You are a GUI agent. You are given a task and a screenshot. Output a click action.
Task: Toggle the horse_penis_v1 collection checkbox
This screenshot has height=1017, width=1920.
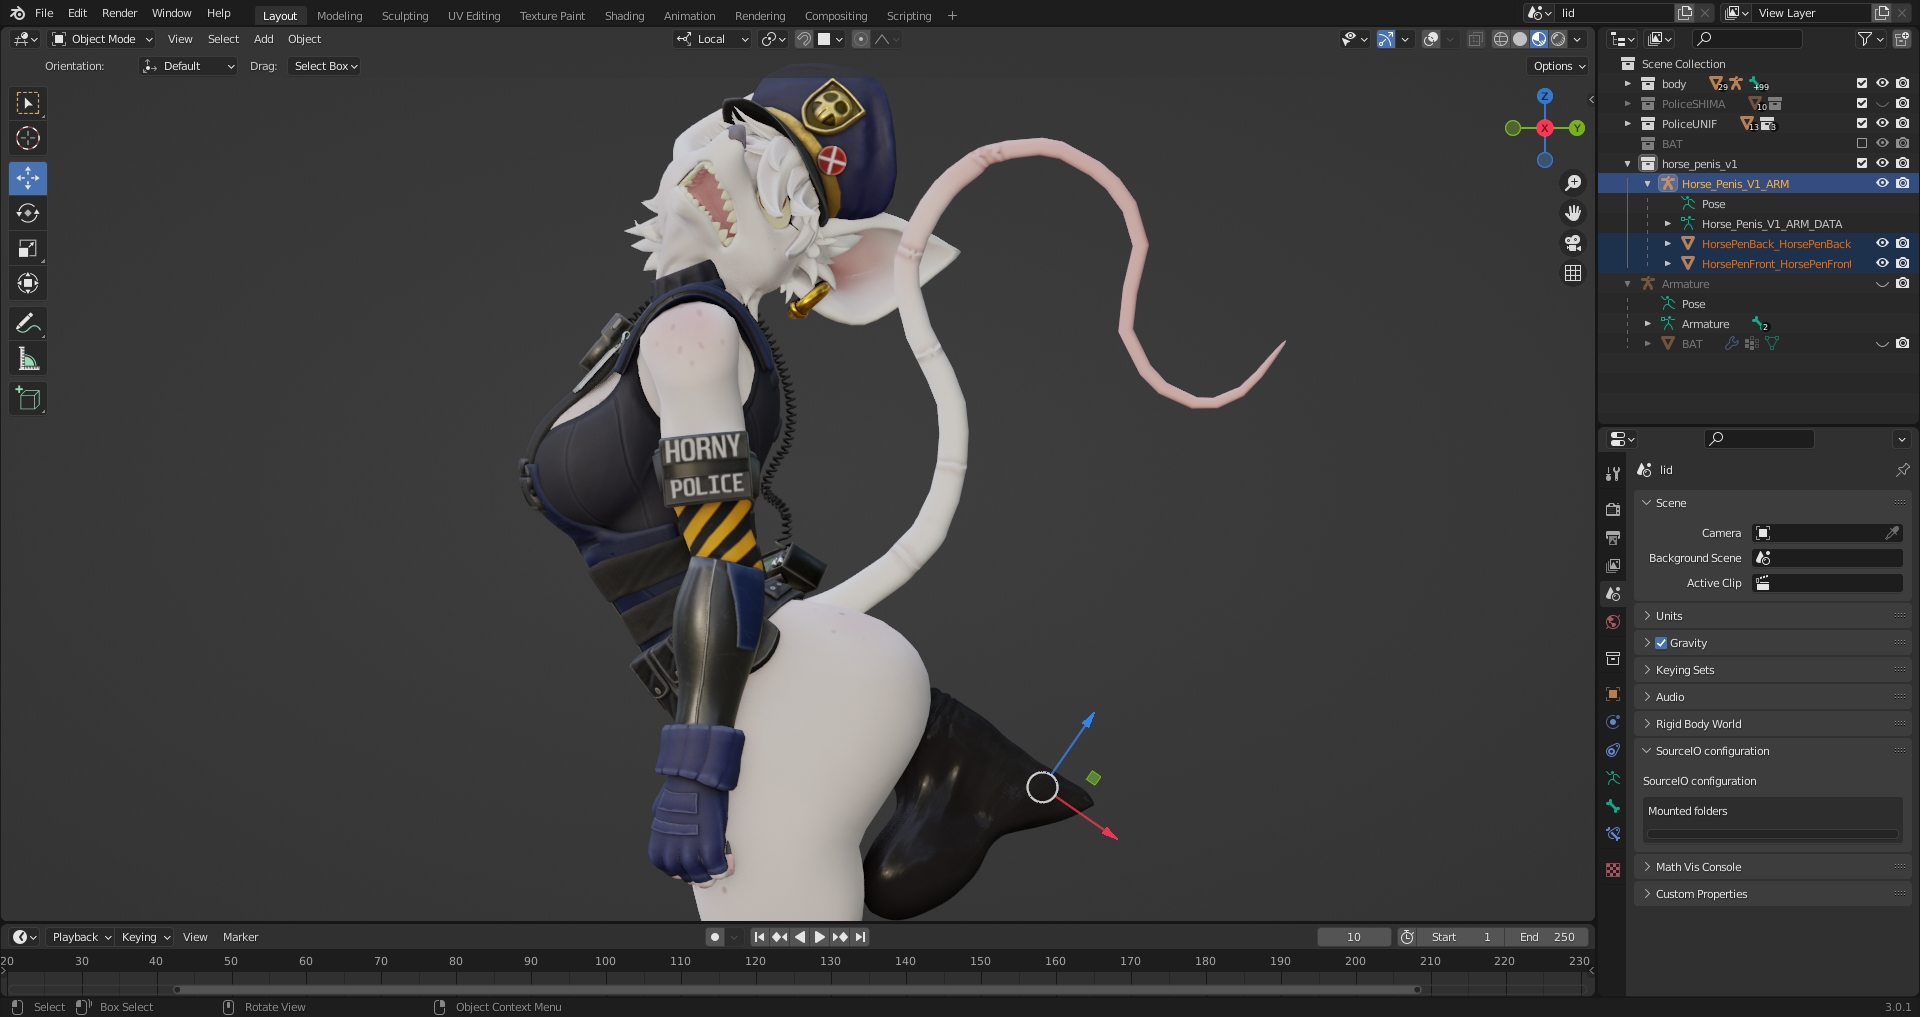tap(1862, 164)
